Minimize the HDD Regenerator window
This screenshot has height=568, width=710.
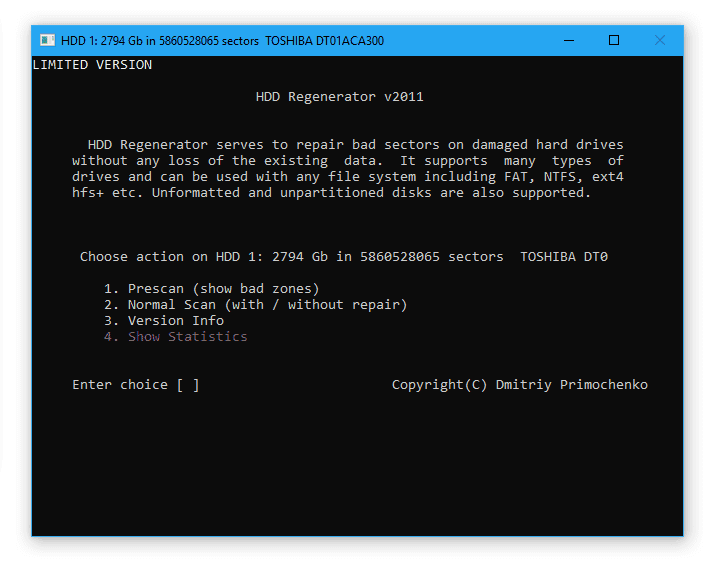coord(569,40)
